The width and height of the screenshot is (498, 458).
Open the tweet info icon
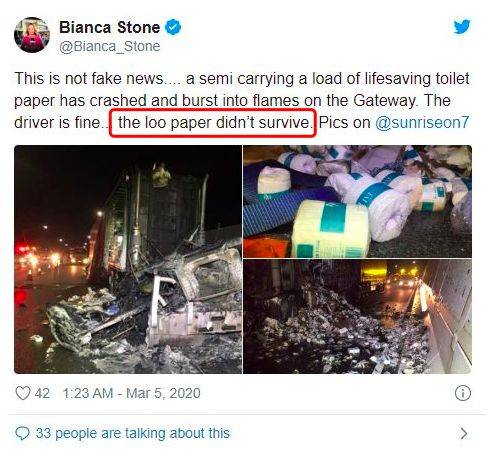pyautogui.click(x=463, y=393)
